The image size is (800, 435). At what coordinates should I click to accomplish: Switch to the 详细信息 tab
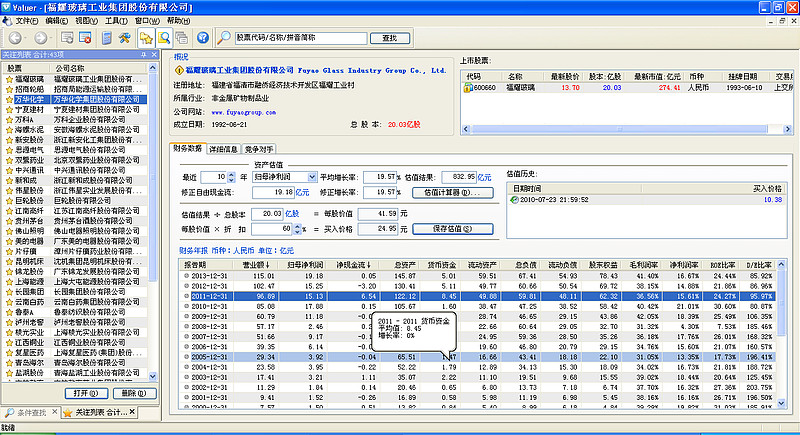click(x=223, y=149)
